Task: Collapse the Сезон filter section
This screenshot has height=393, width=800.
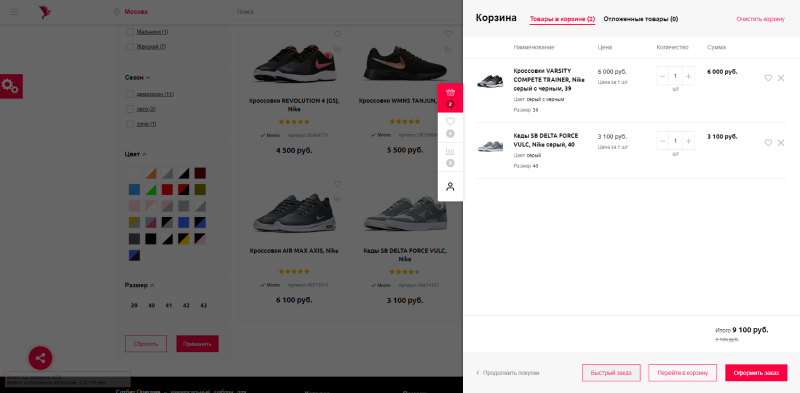Action: click(137, 78)
